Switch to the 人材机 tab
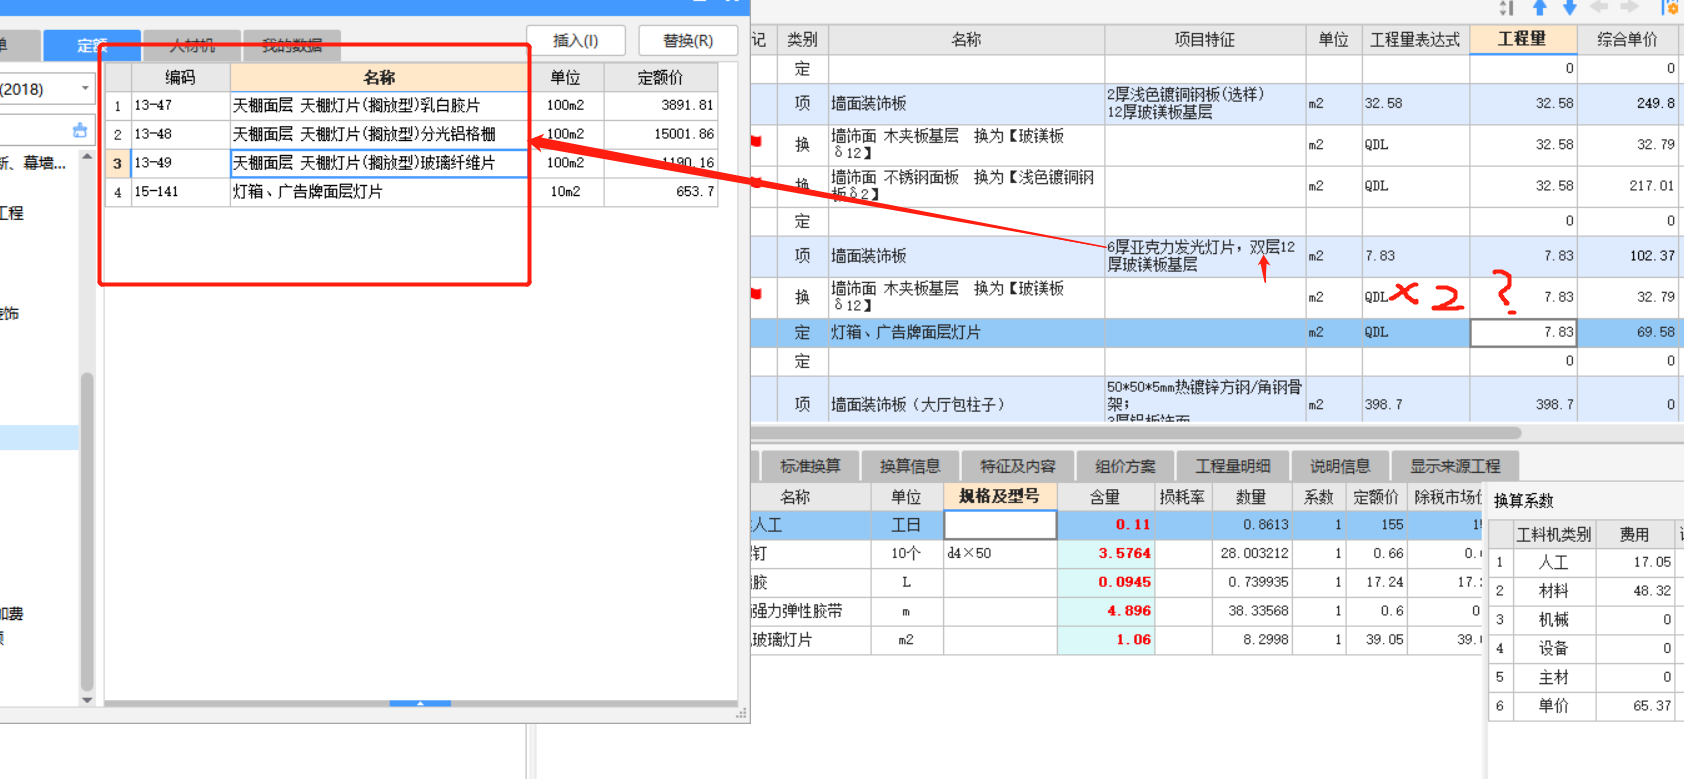Screen dimensions: 1684x779 pyautogui.click(x=192, y=46)
